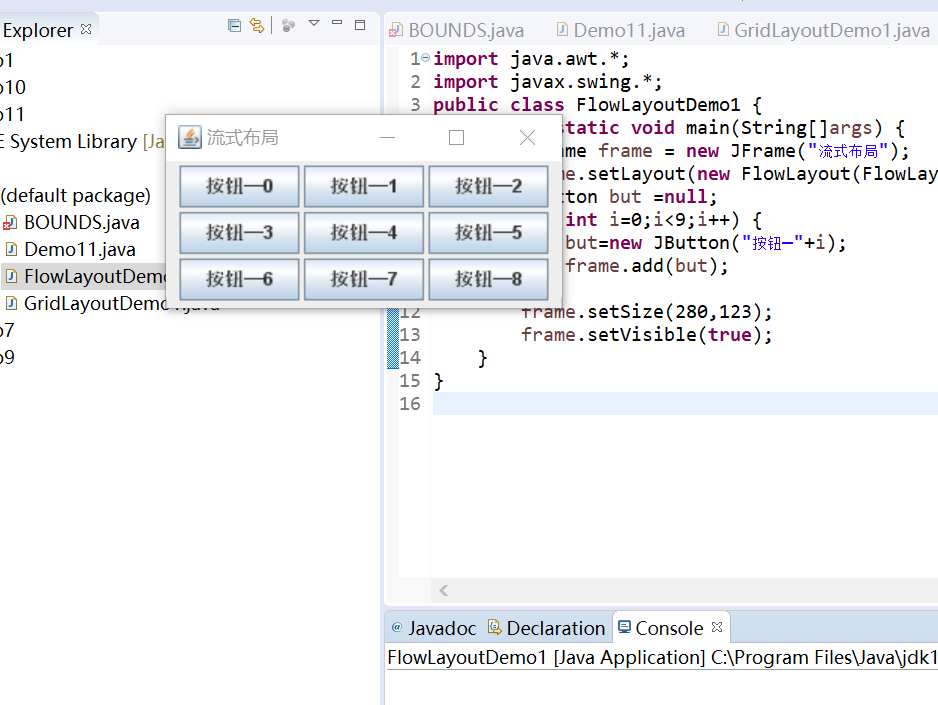
Task: Select Demo11.java in the package tree
Action: 78,249
